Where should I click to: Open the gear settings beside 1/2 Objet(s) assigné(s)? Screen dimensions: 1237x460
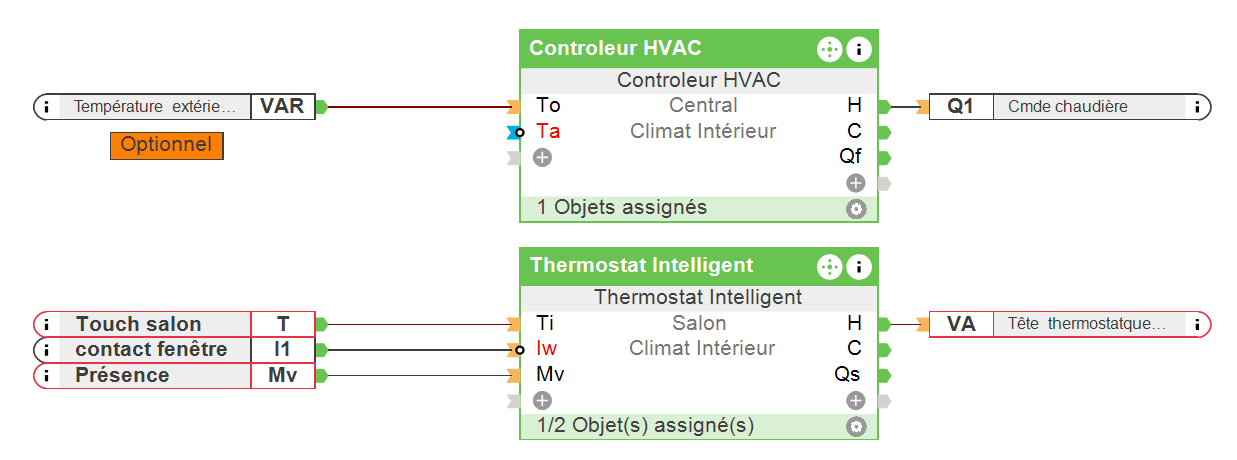click(x=855, y=426)
